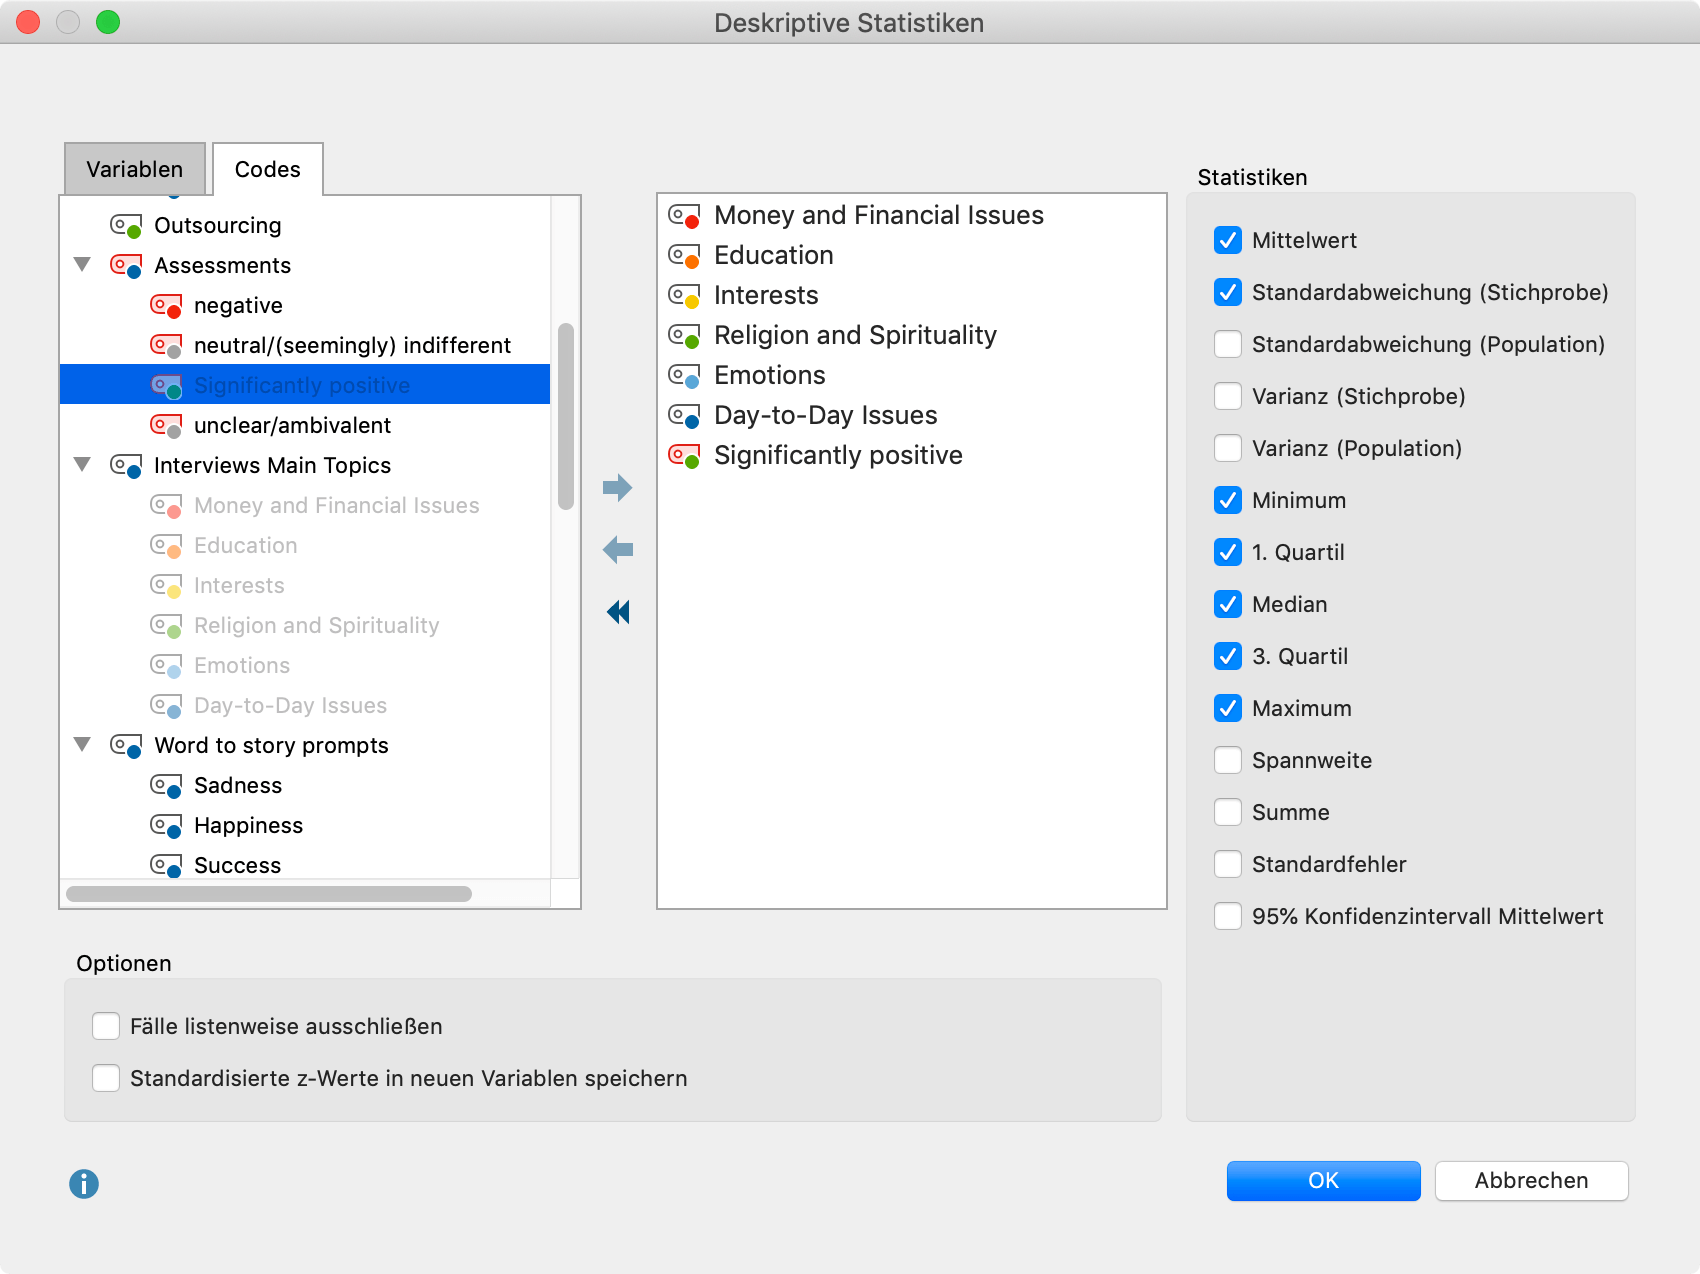The image size is (1700, 1274).
Task: Click the Sadness label in the tree
Action: (238, 785)
